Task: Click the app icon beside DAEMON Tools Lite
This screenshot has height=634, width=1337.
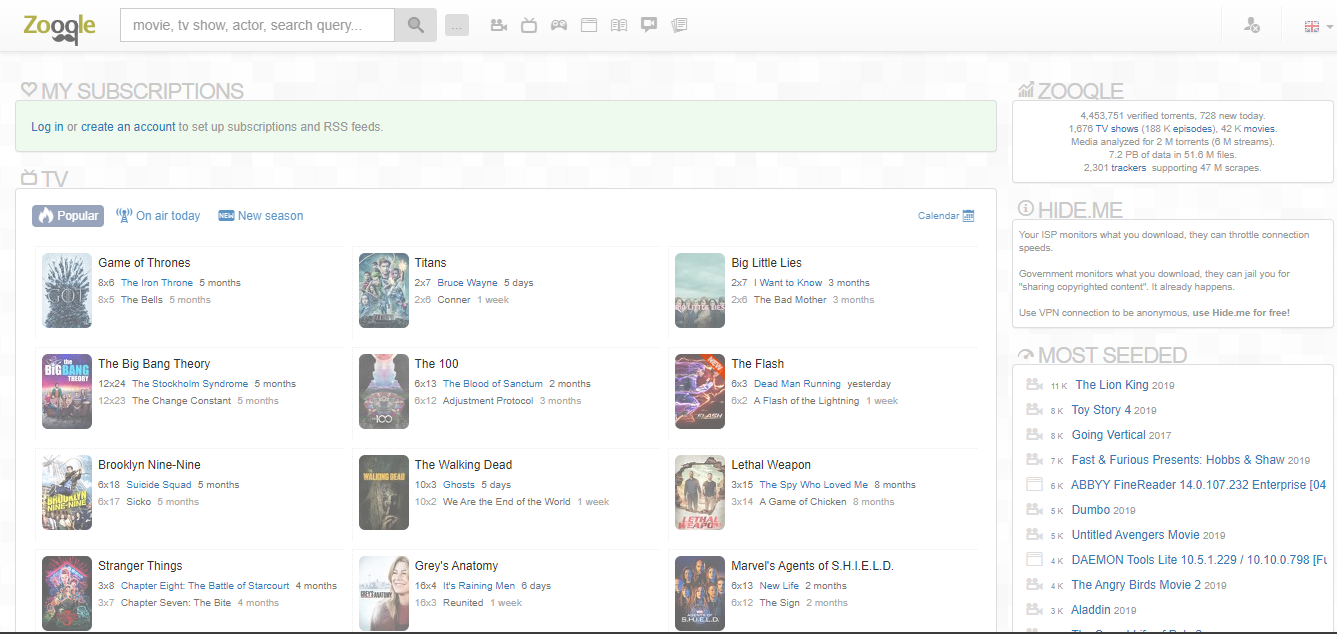Action: click(1034, 560)
